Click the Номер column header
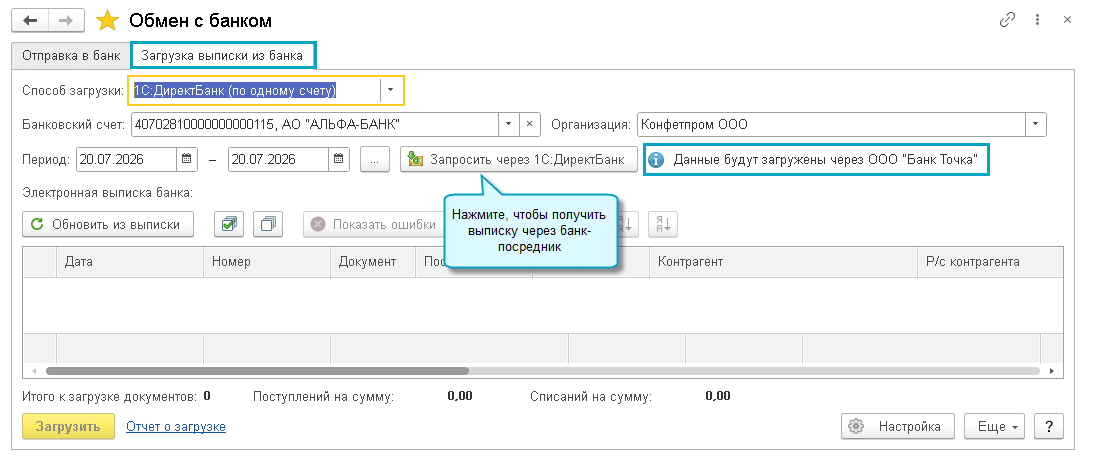Screen dimensions: 1093x461 (267, 262)
